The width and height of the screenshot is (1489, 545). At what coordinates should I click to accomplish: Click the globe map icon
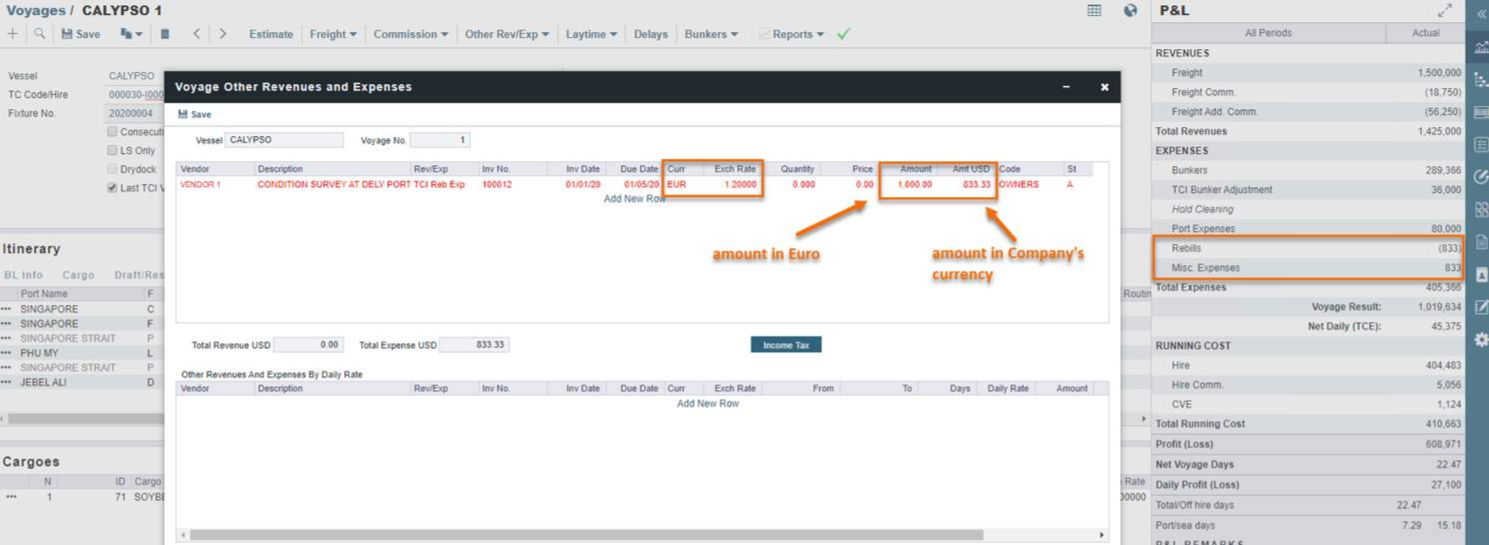(x=1130, y=10)
